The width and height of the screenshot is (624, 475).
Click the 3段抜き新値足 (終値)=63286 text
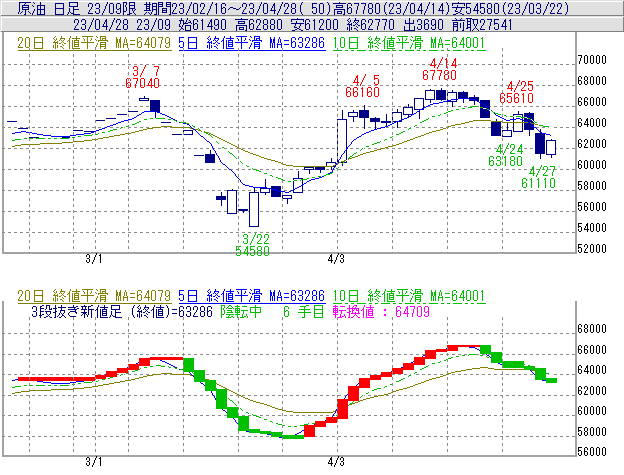click(122, 311)
